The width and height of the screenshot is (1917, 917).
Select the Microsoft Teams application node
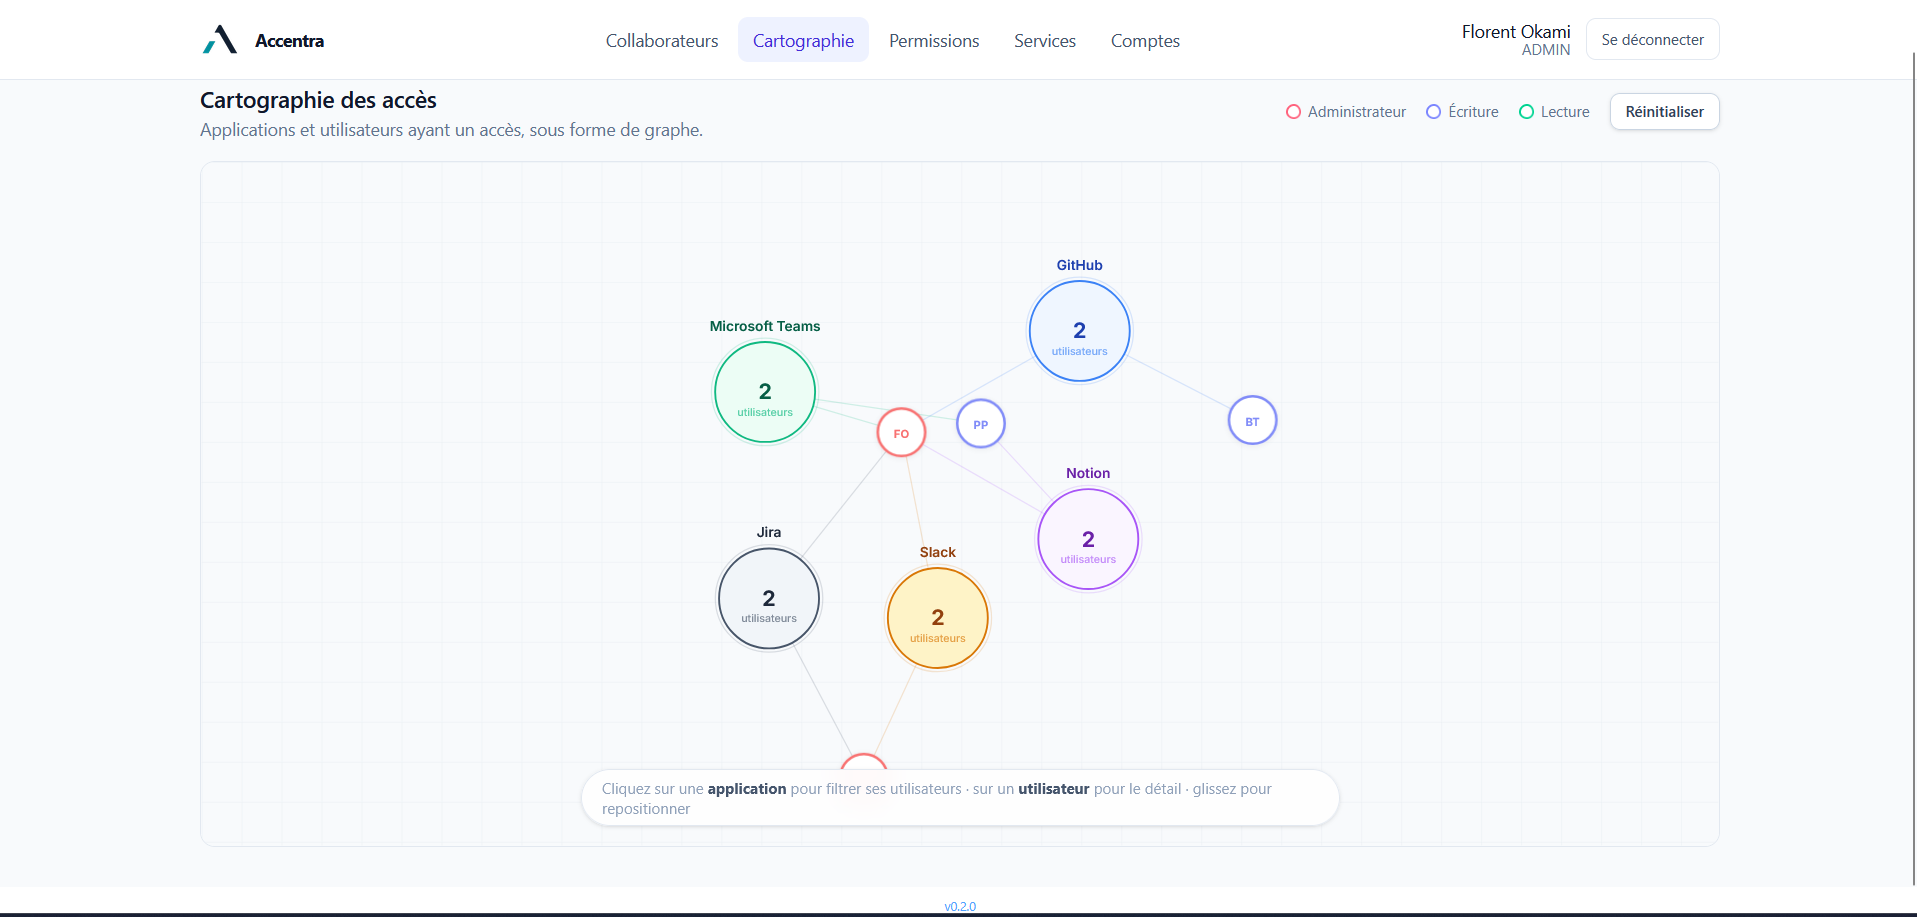pyautogui.click(x=765, y=392)
